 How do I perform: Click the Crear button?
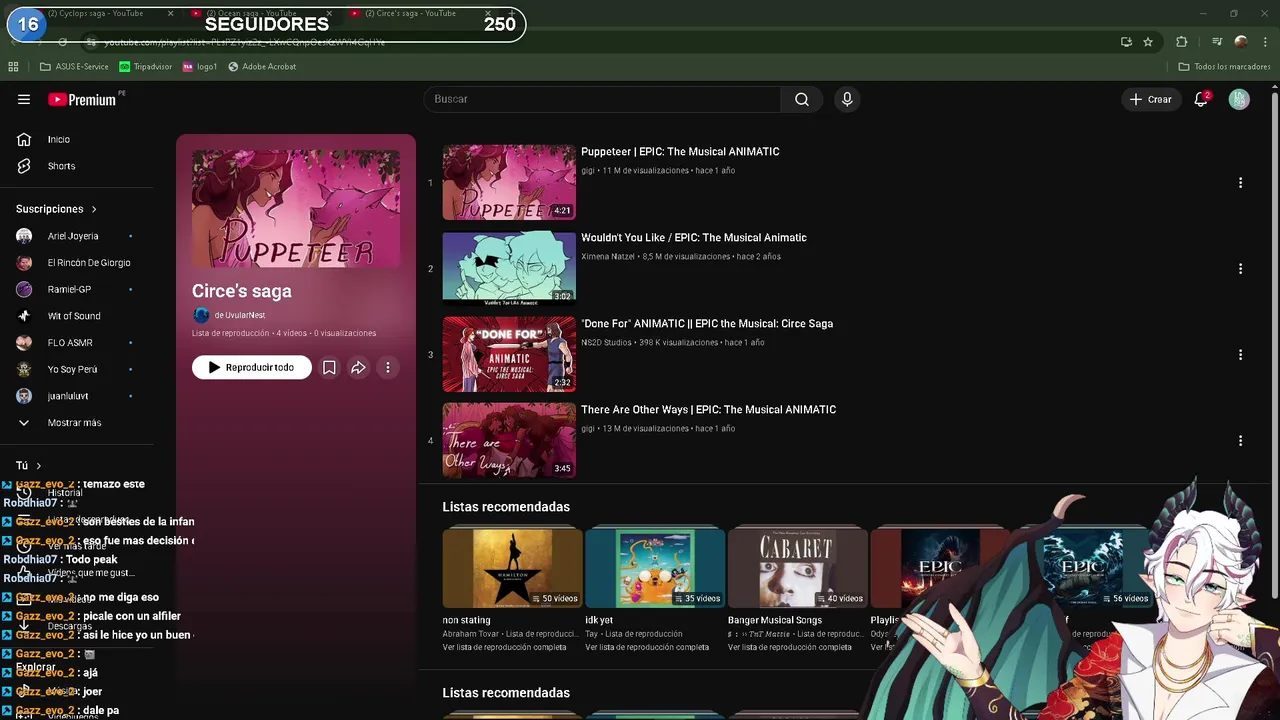tap(1150, 99)
